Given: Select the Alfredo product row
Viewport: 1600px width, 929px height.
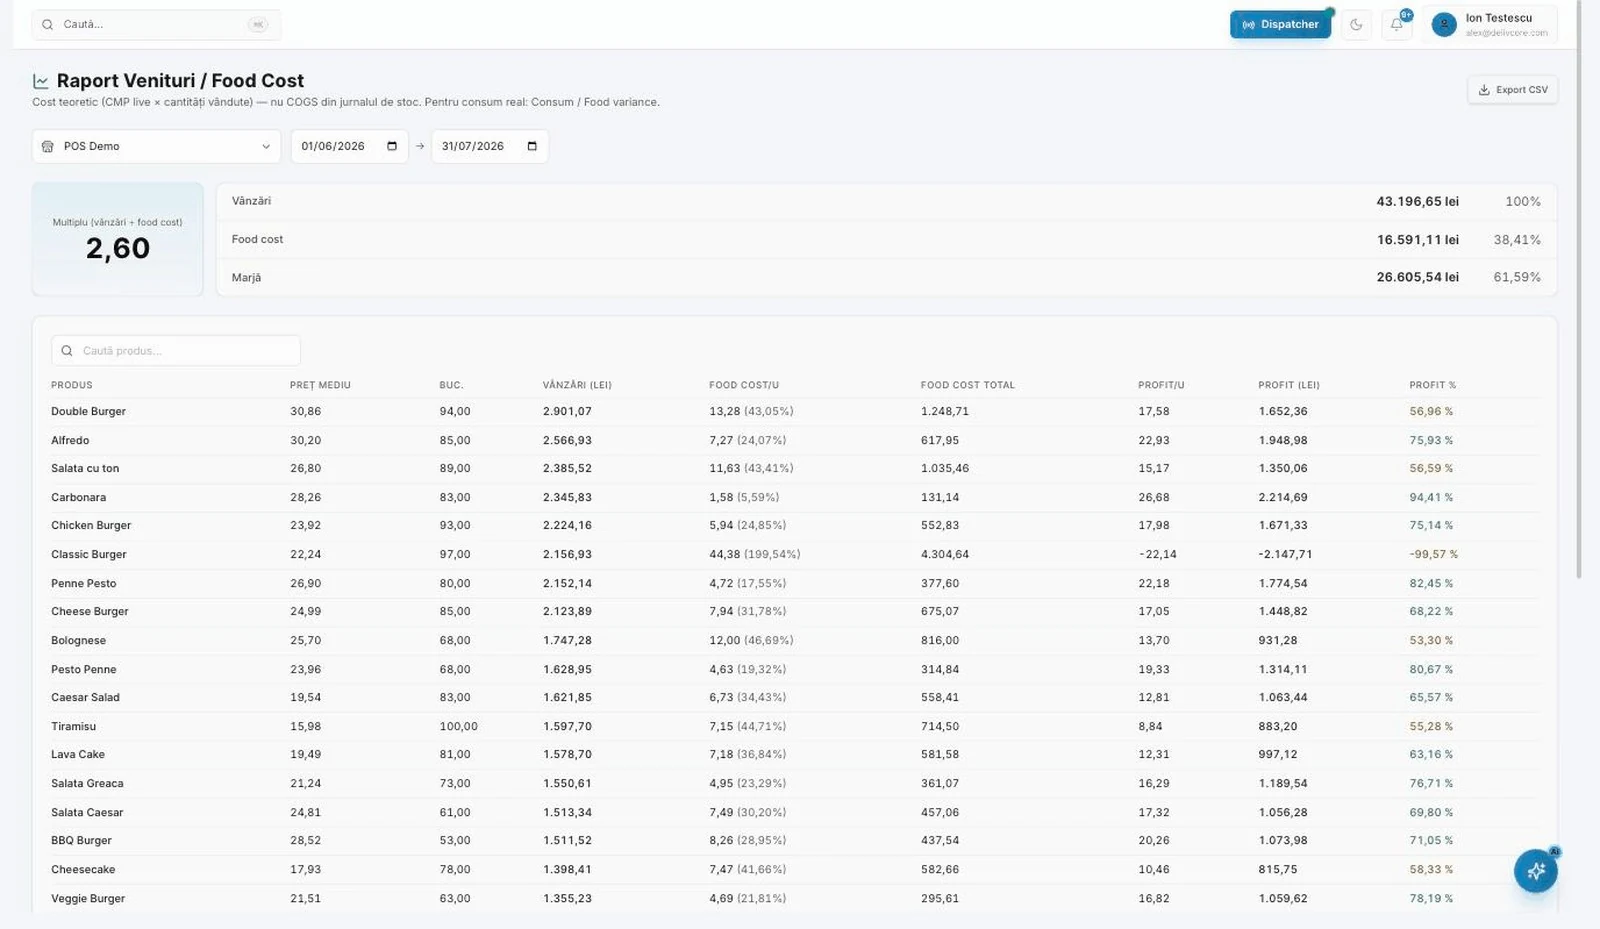Looking at the screenshot, I should [795, 440].
